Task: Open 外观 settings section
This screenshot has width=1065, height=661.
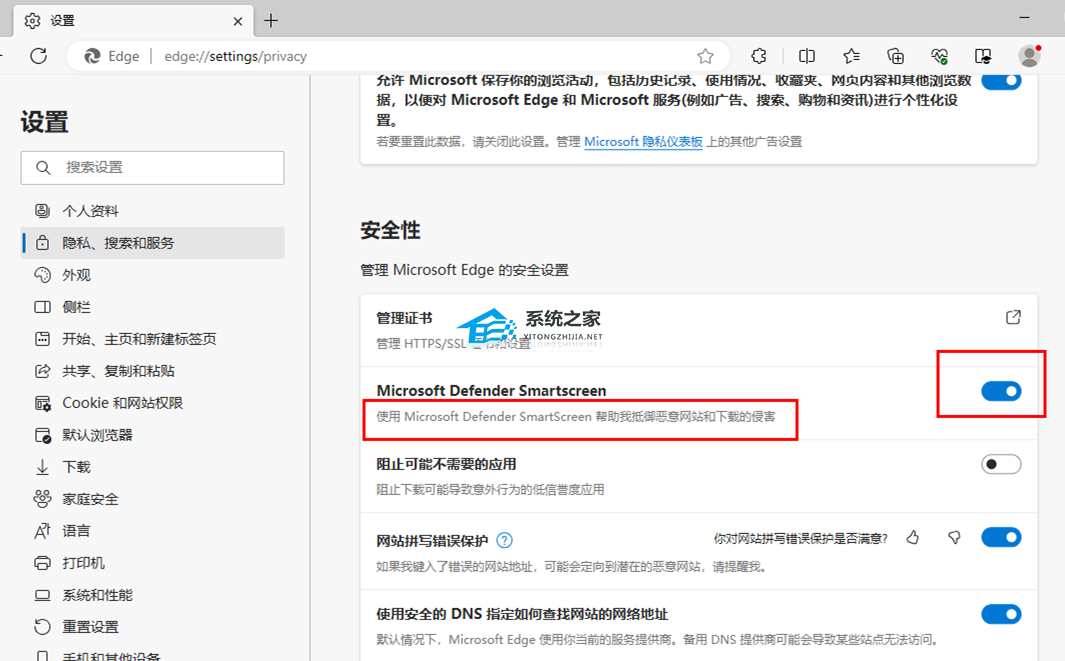Action: tap(152, 274)
